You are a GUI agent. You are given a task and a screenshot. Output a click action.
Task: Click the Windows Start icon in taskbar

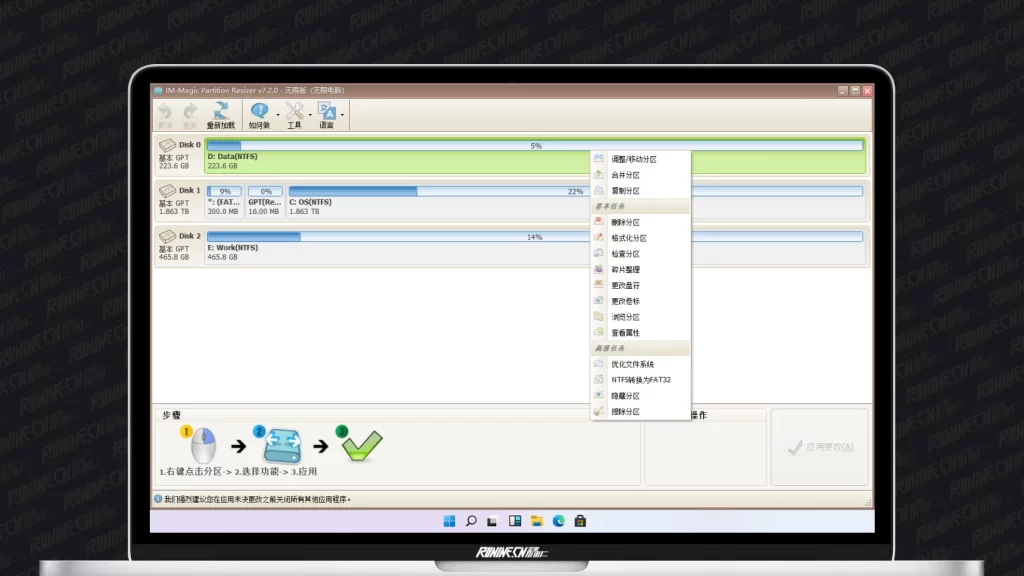[x=449, y=521]
